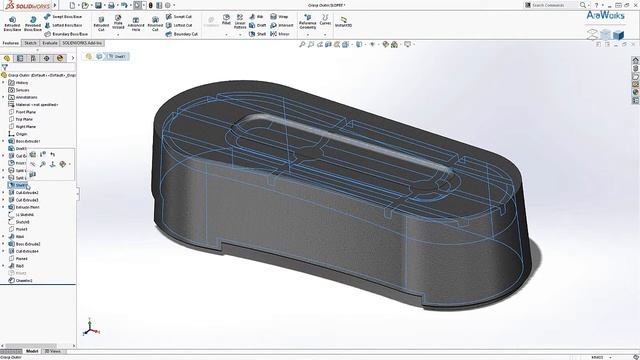Select the Mirror feature tool
Viewport: 640px width, 360px height.
(x=280, y=34)
